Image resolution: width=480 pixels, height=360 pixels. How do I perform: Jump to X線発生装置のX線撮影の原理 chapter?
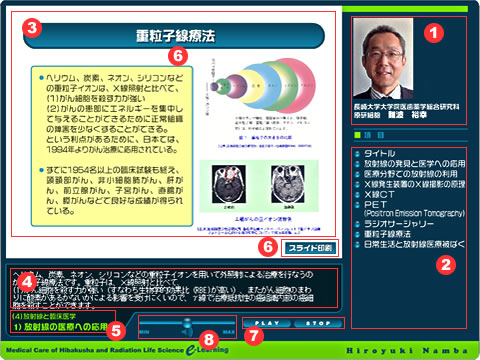pos(414,184)
